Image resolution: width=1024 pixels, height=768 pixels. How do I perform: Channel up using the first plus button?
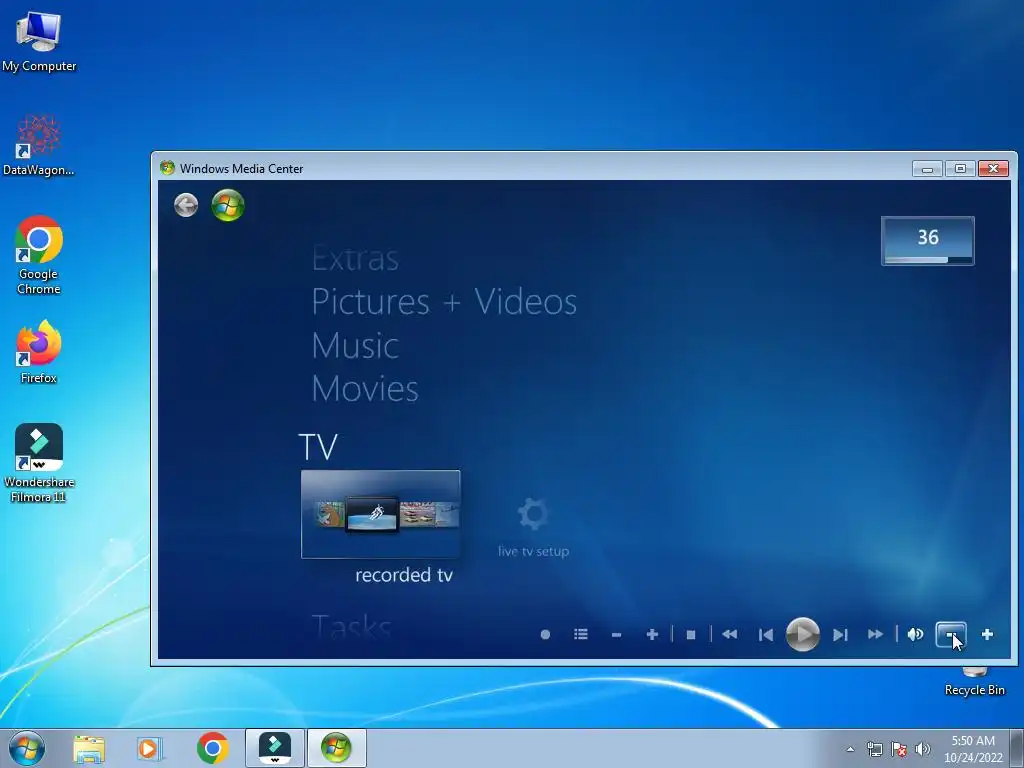(652, 634)
